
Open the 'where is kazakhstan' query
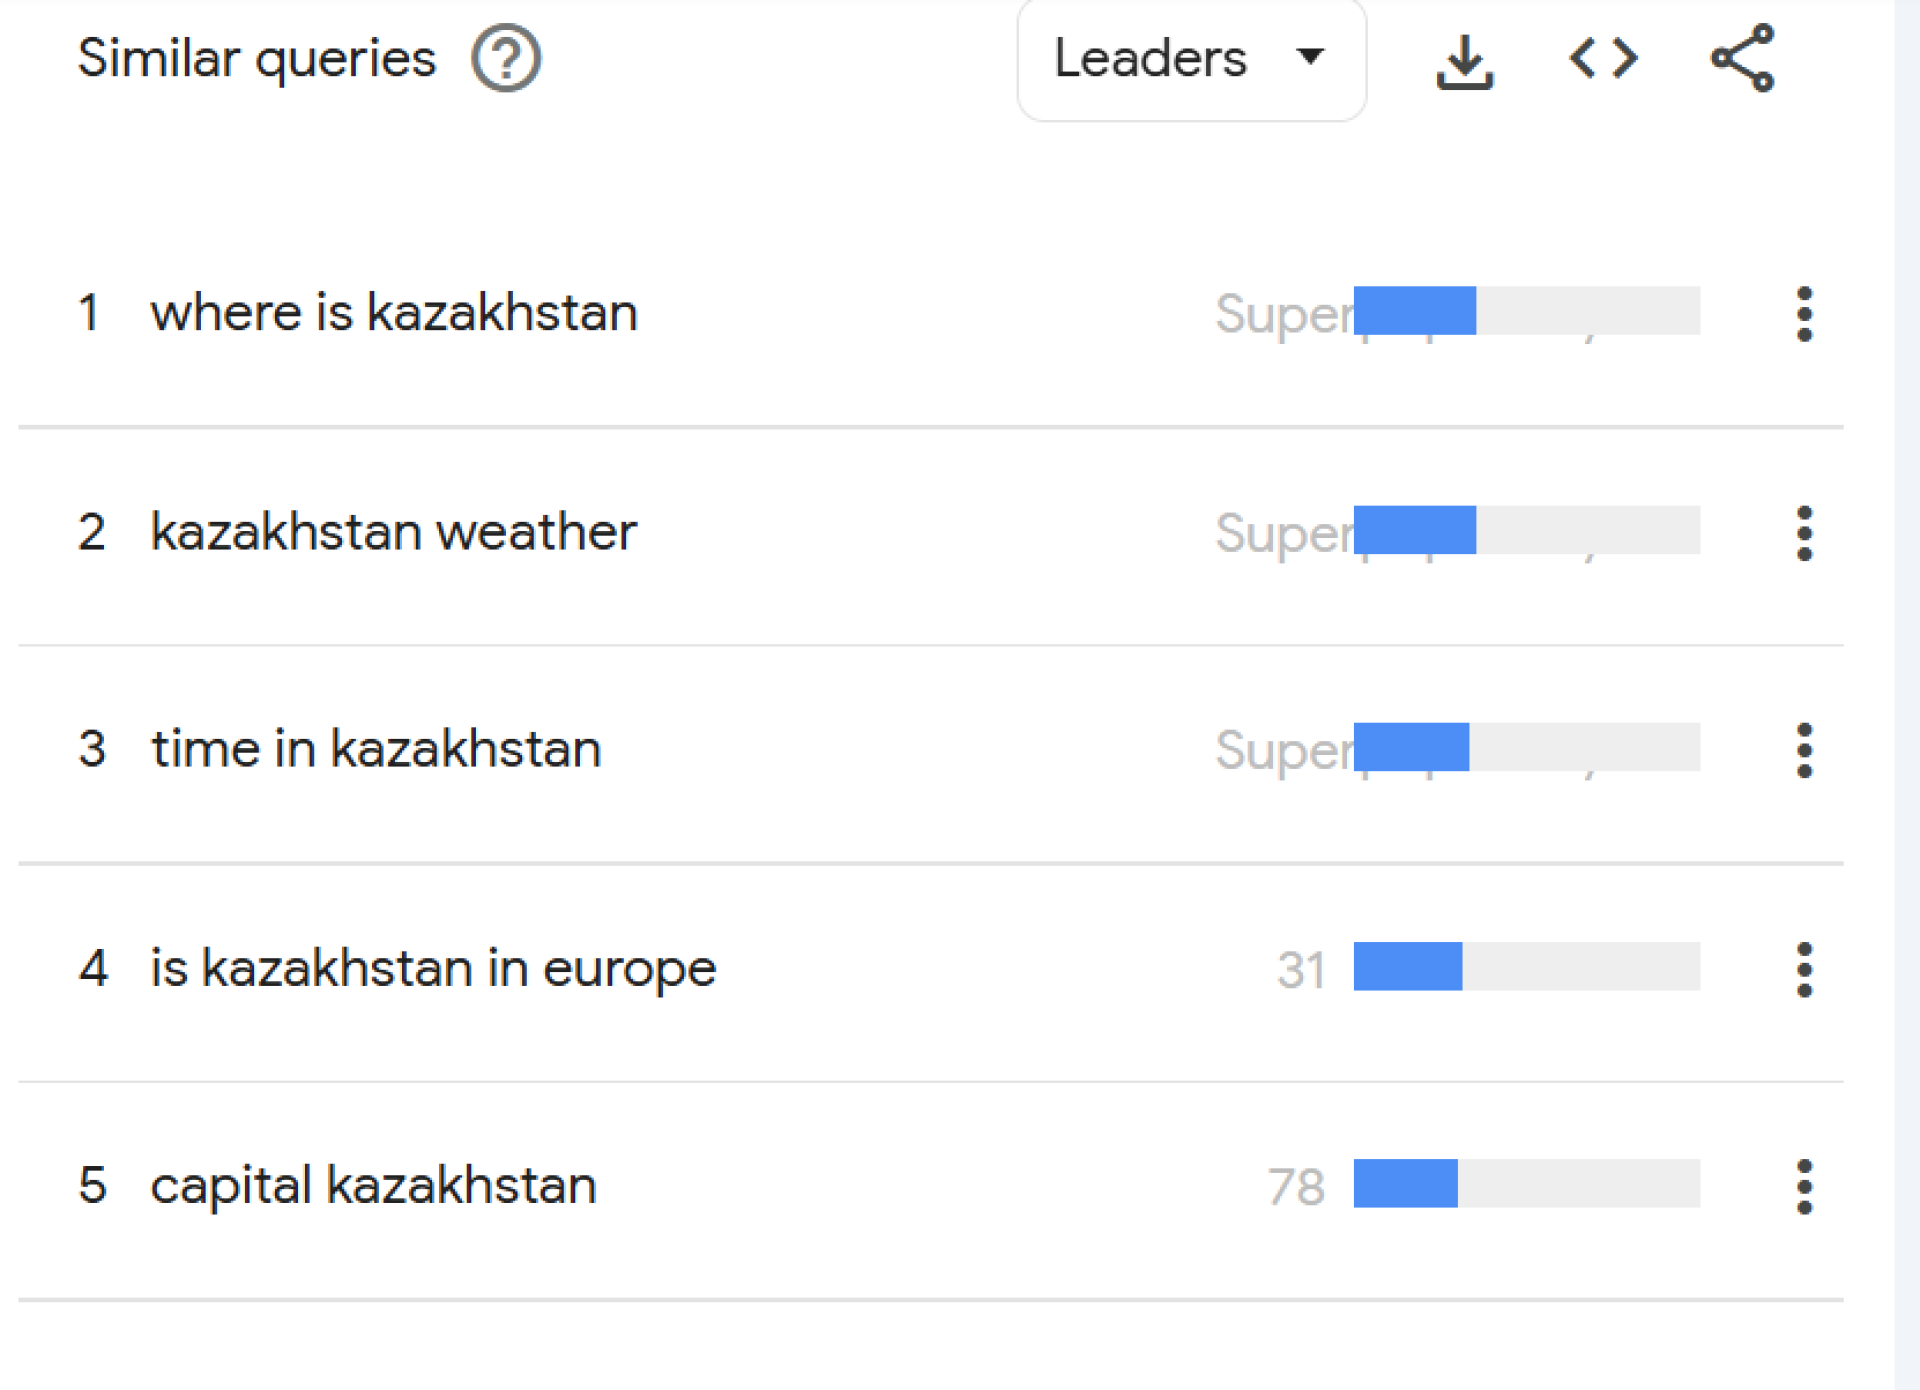point(394,312)
